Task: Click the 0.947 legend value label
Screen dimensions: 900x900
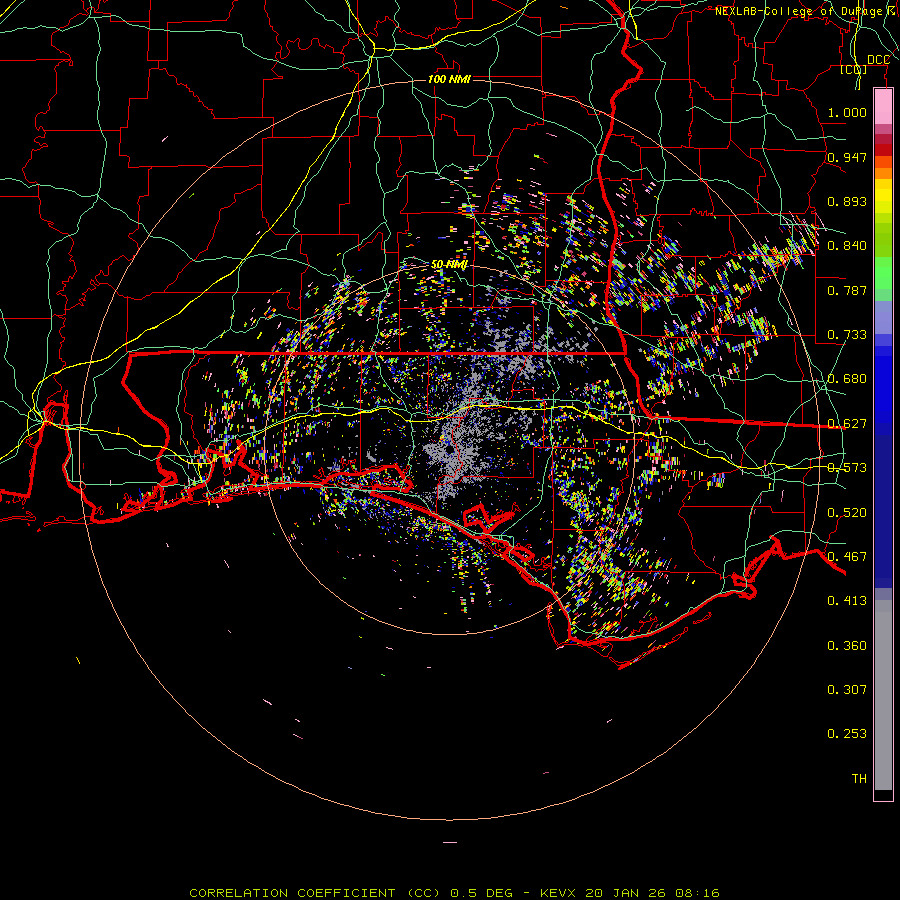Action: pos(846,157)
